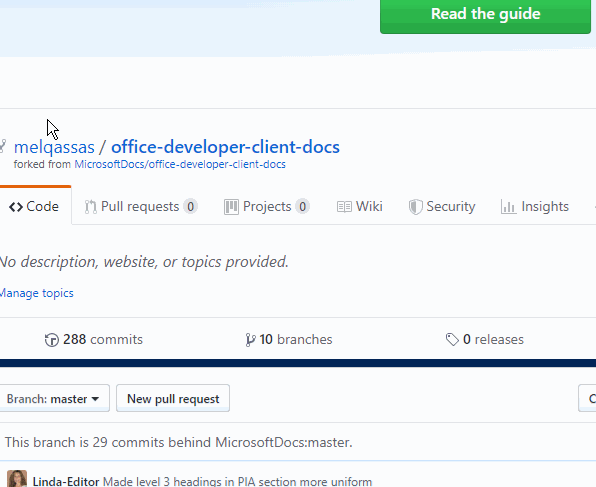Click the shield icon beside Security

click(x=415, y=207)
